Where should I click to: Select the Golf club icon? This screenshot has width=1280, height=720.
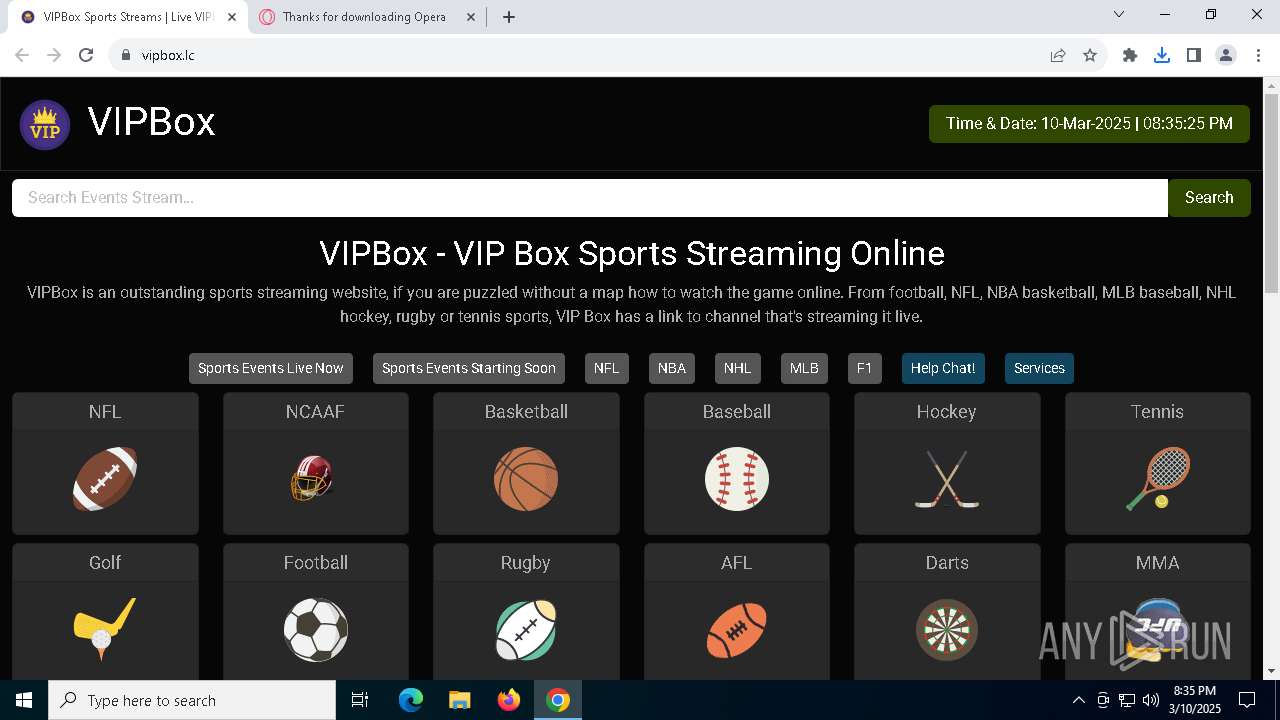(105, 630)
